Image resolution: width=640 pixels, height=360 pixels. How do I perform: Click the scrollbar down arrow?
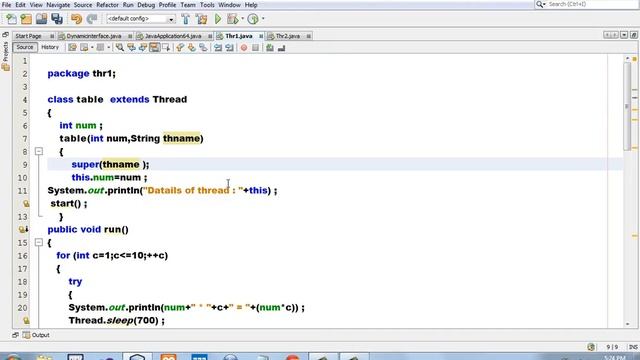(627, 324)
